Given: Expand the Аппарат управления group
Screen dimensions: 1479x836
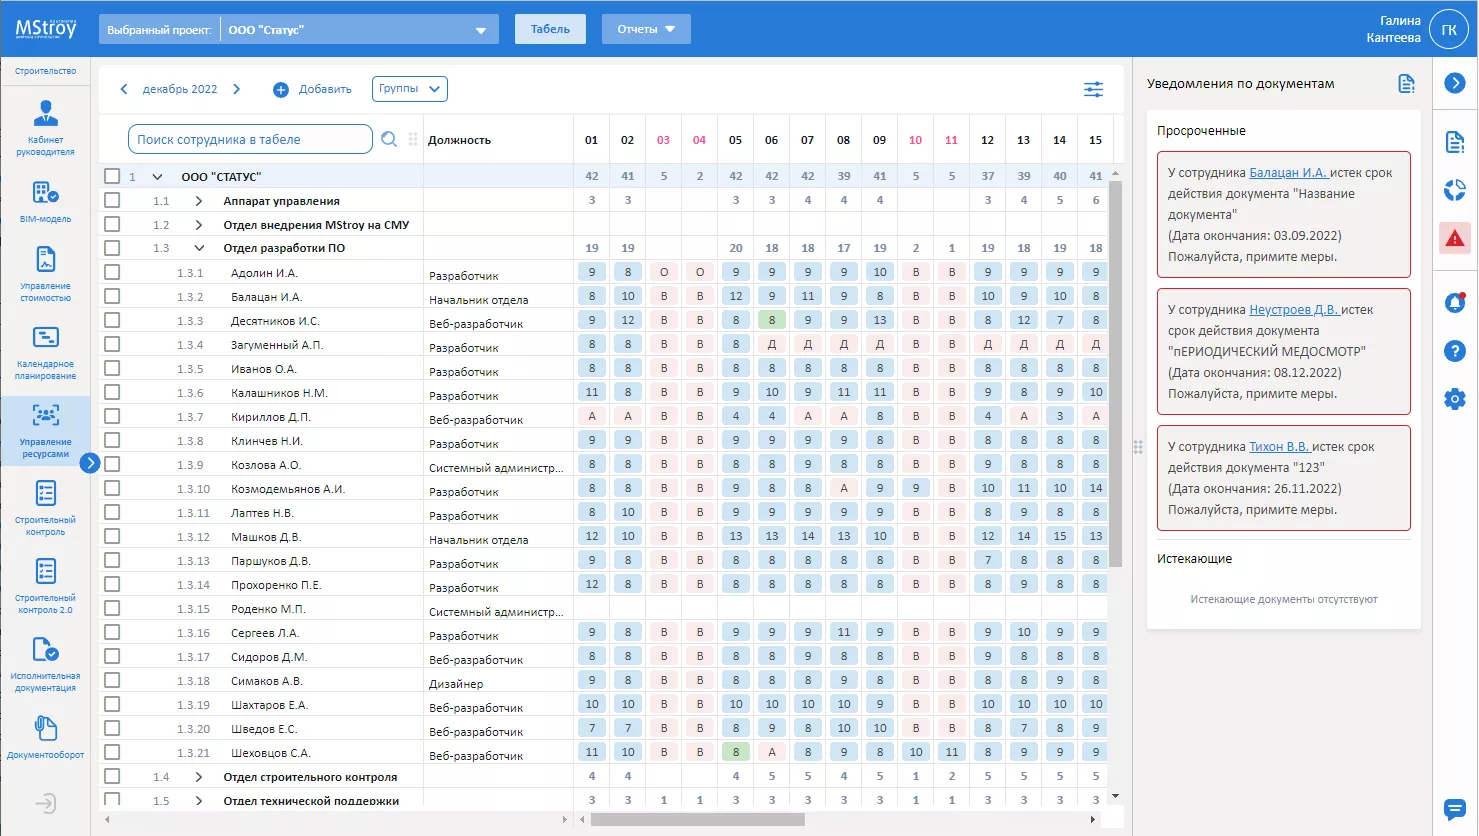Looking at the screenshot, I should point(198,201).
